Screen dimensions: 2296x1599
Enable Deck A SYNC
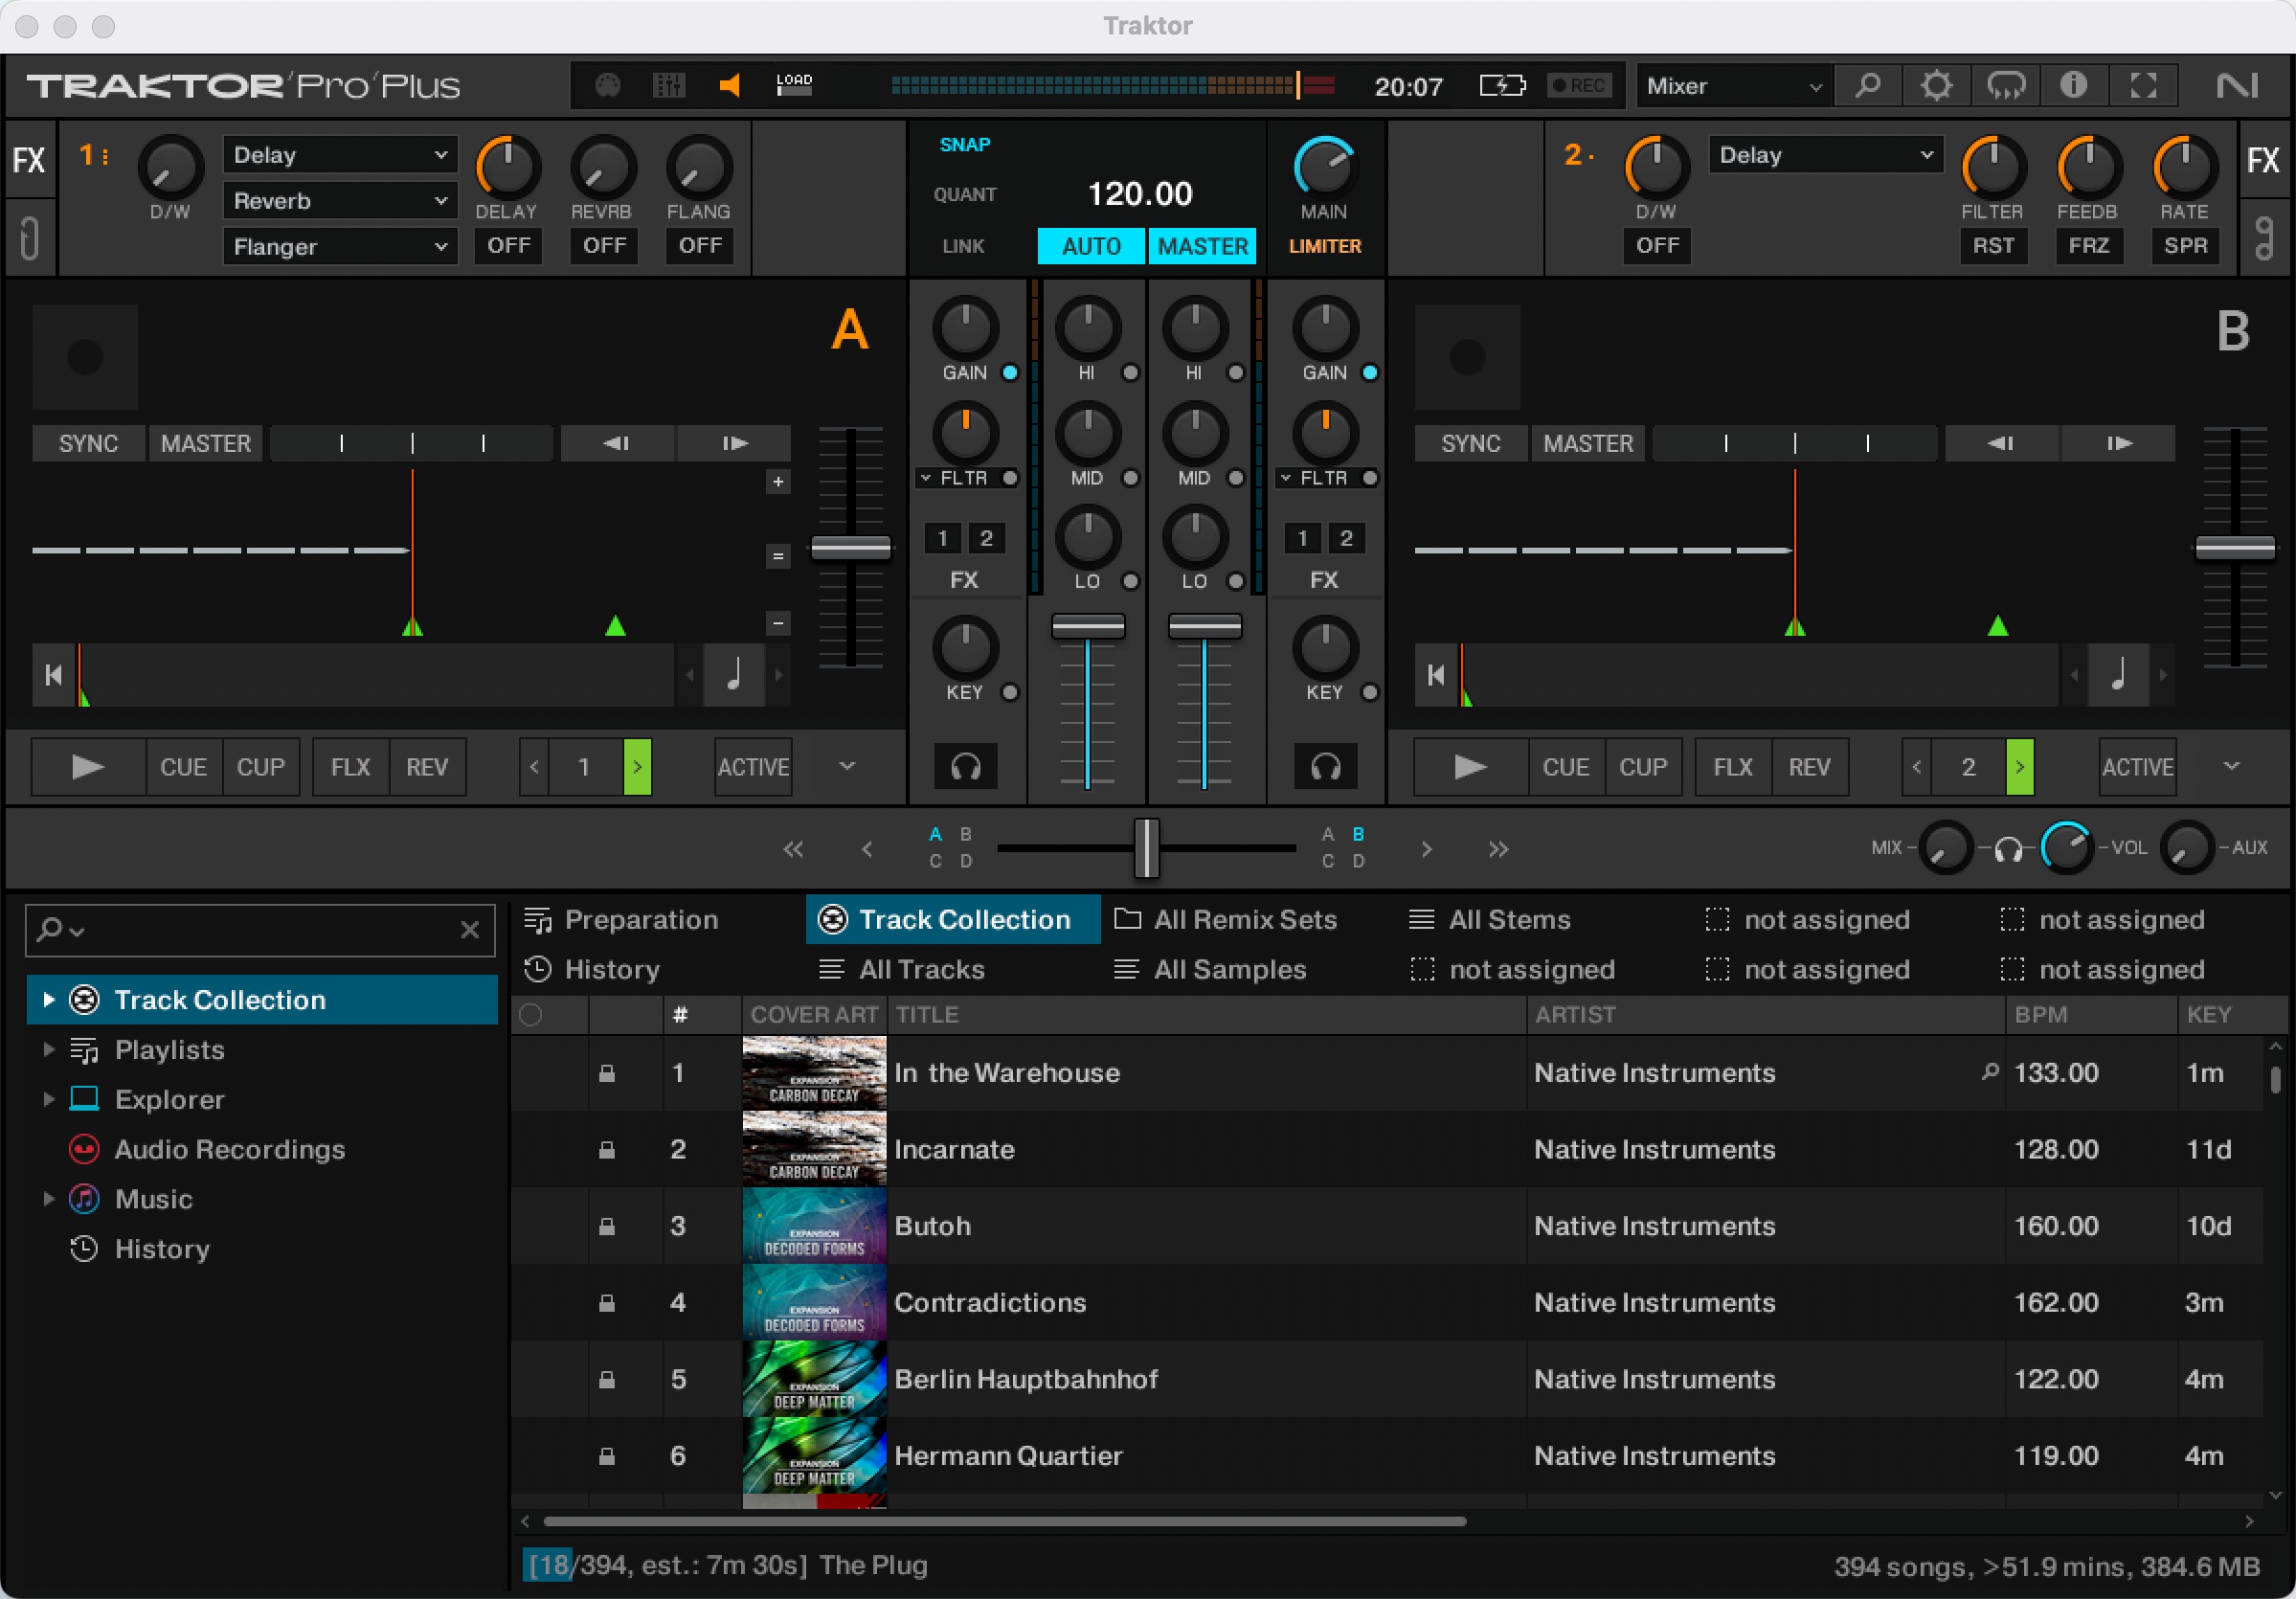pos(88,443)
